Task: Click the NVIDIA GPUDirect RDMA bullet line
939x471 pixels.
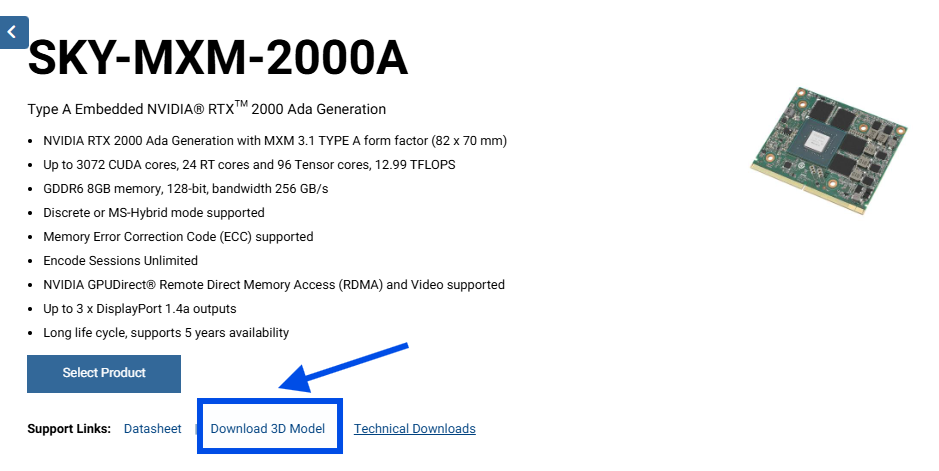Action: 274,285
